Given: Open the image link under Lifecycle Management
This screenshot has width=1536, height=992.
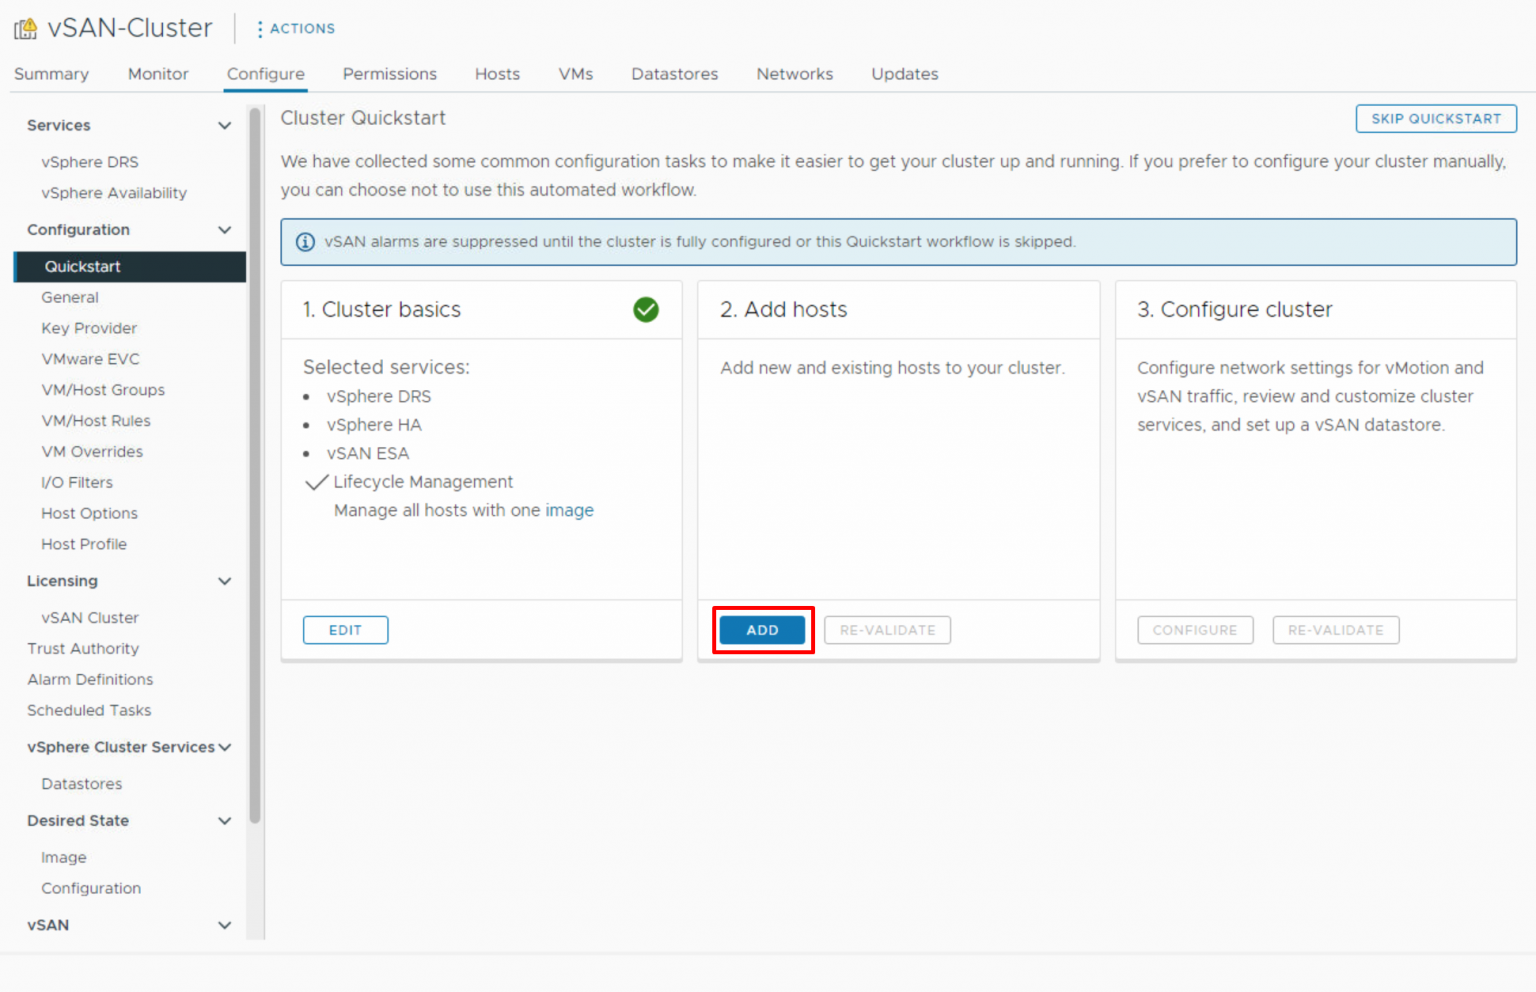Looking at the screenshot, I should point(570,510).
